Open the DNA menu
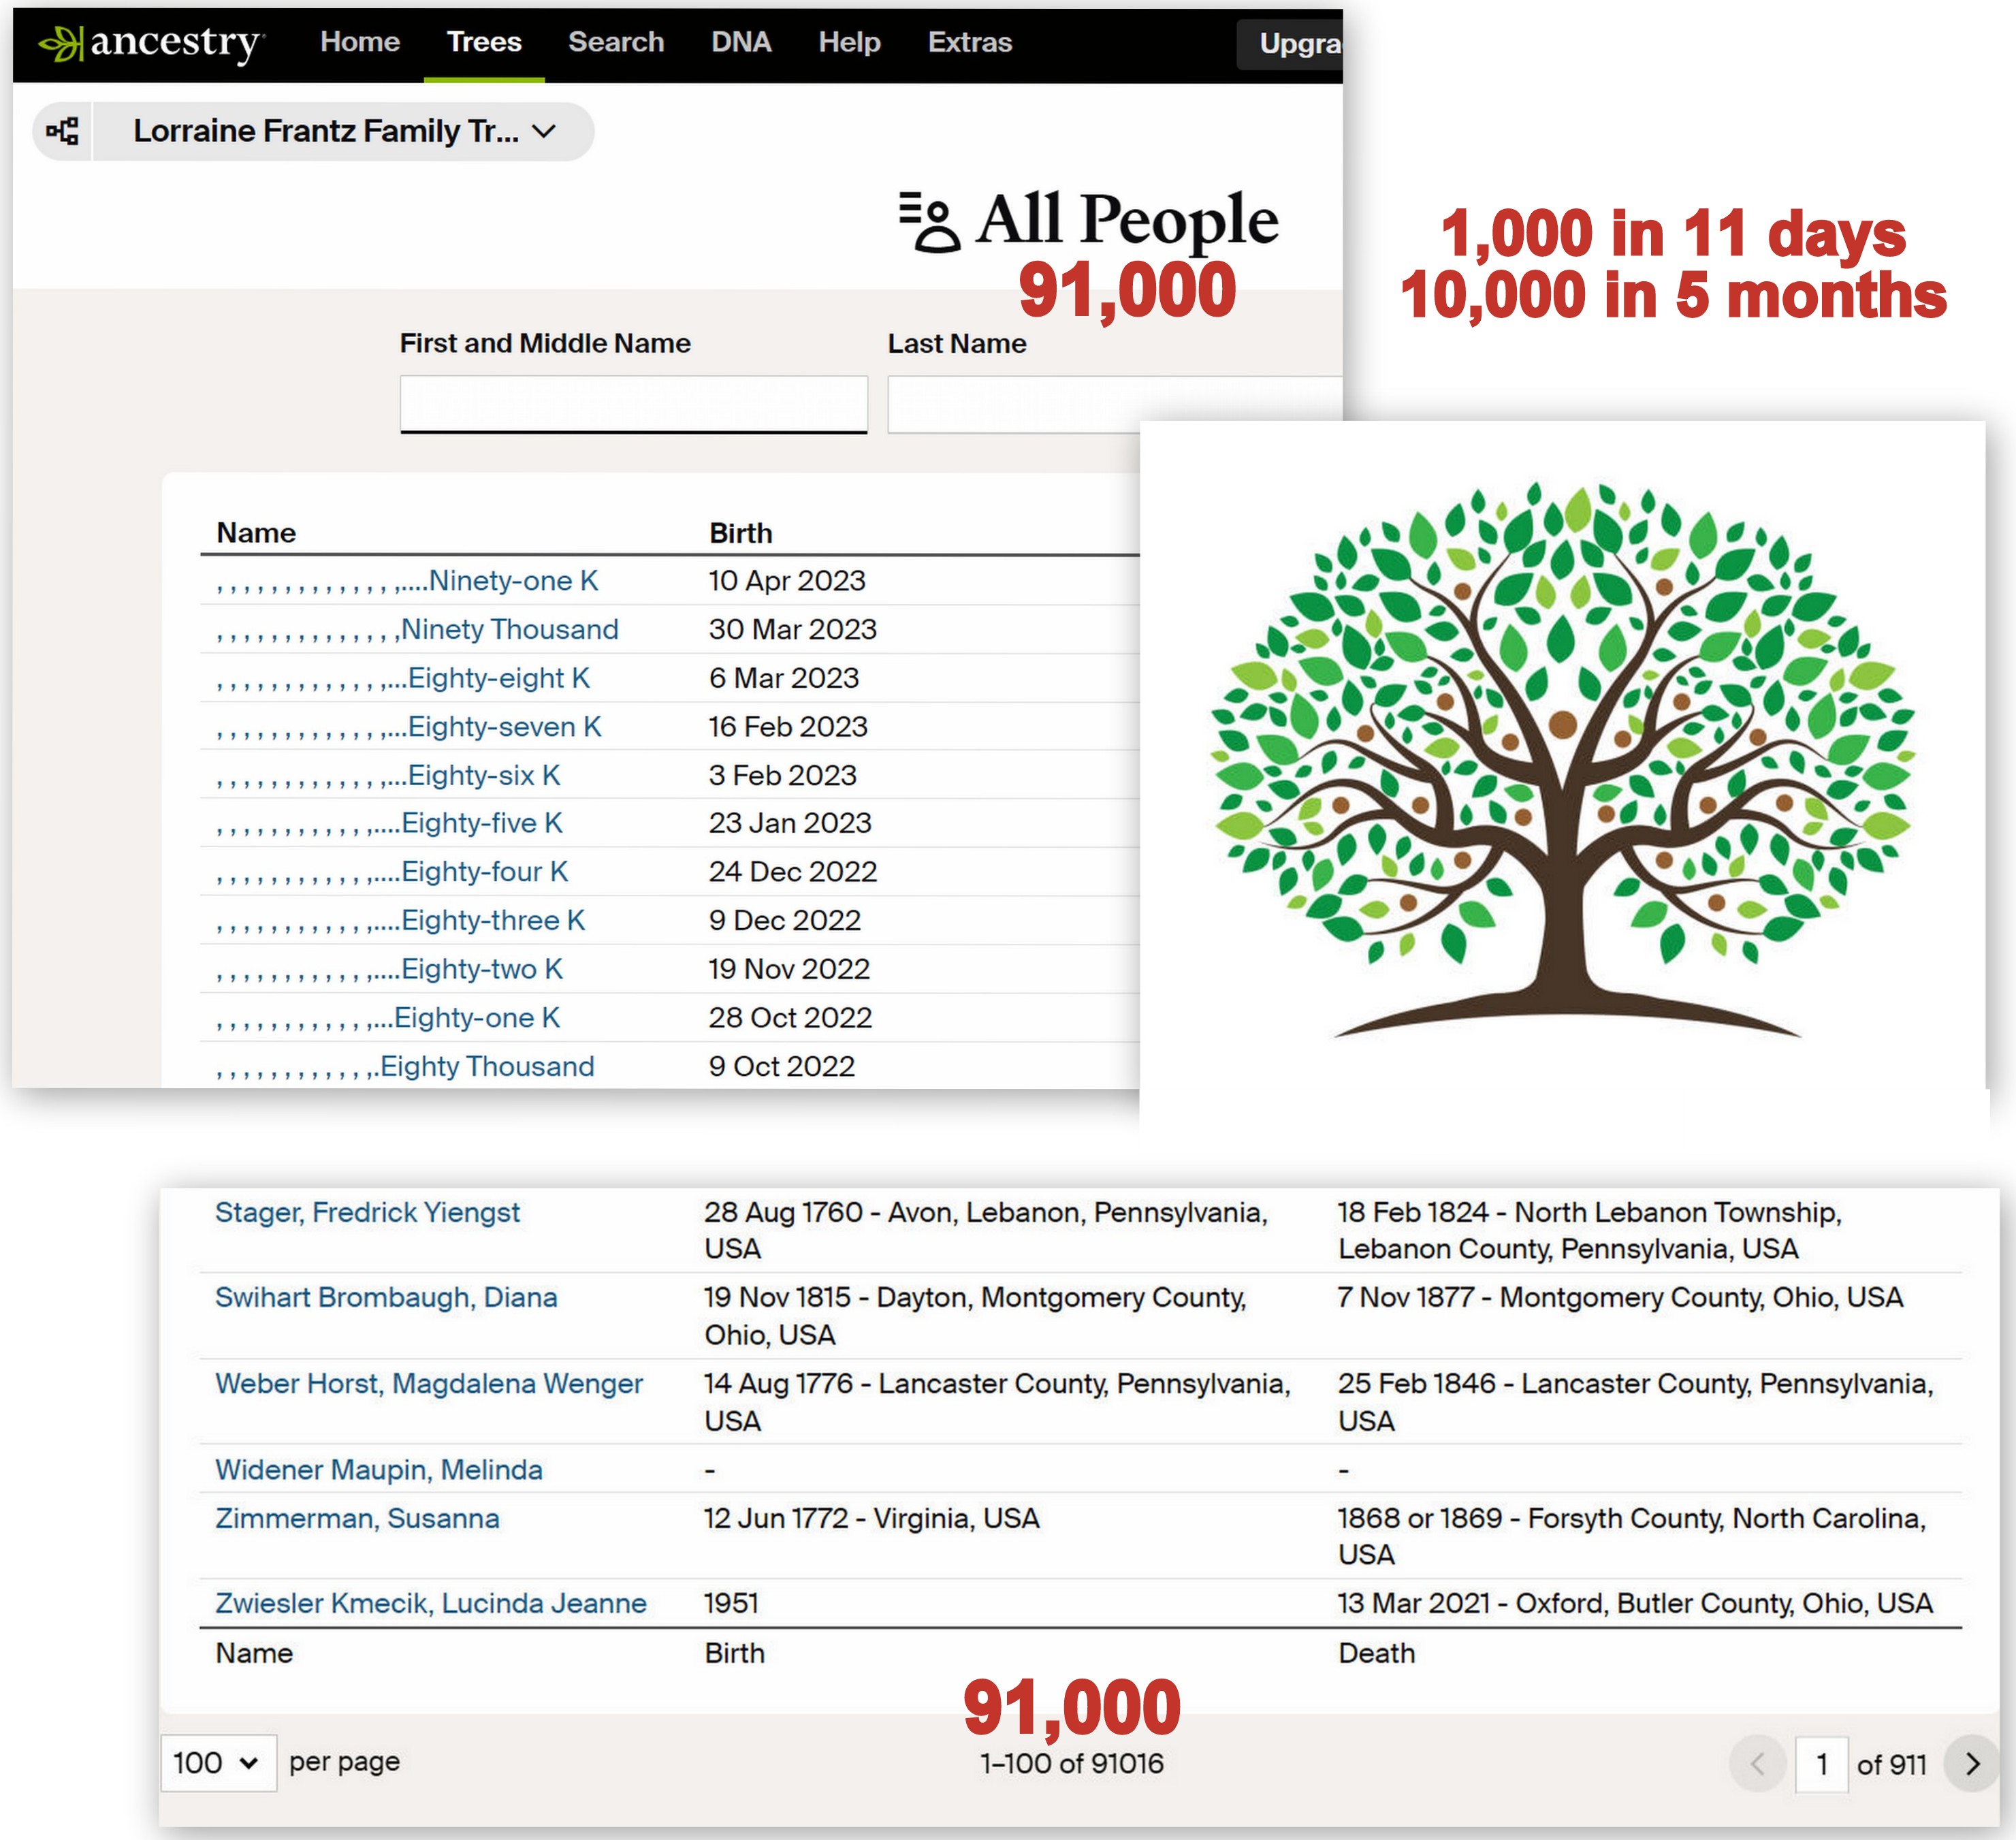Image resolution: width=2016 pixels, height=1840 pixels. pos(741,42)
